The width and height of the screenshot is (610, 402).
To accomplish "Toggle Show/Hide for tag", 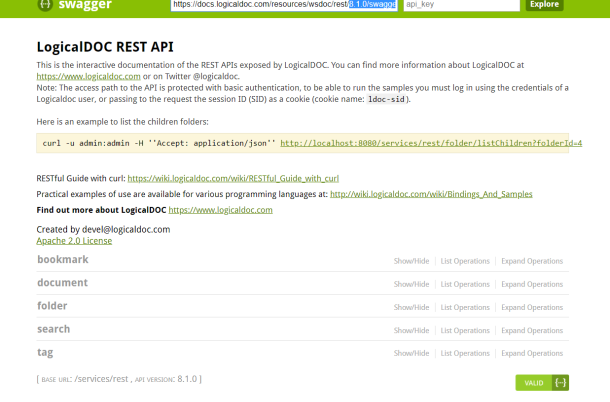I will (411, 353).
